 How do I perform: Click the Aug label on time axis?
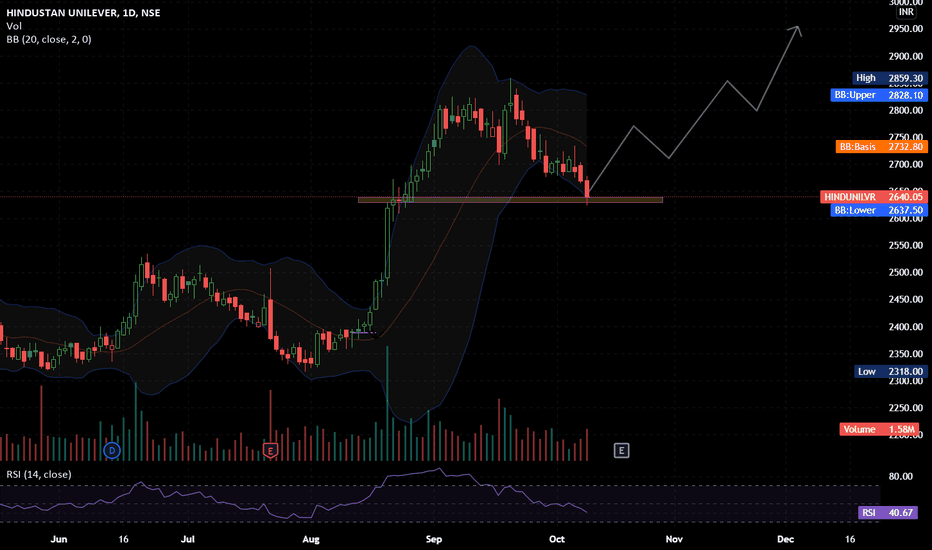[311, 539]
